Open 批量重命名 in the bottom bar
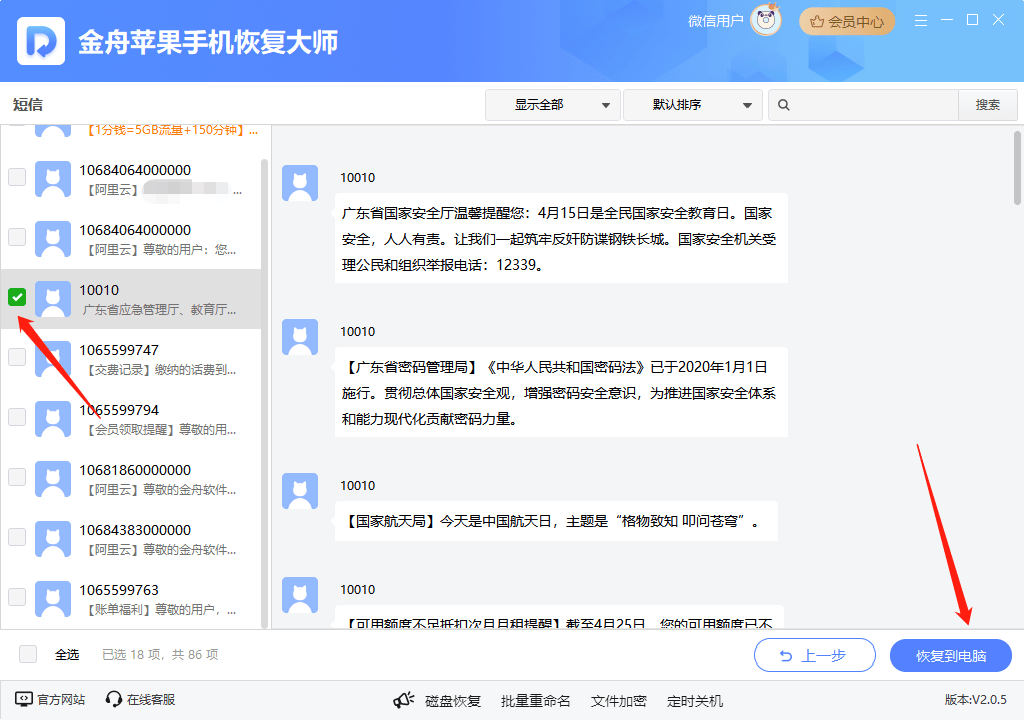Image resolution: width=1024 pixels, height=720 pixels. point(535,701)
